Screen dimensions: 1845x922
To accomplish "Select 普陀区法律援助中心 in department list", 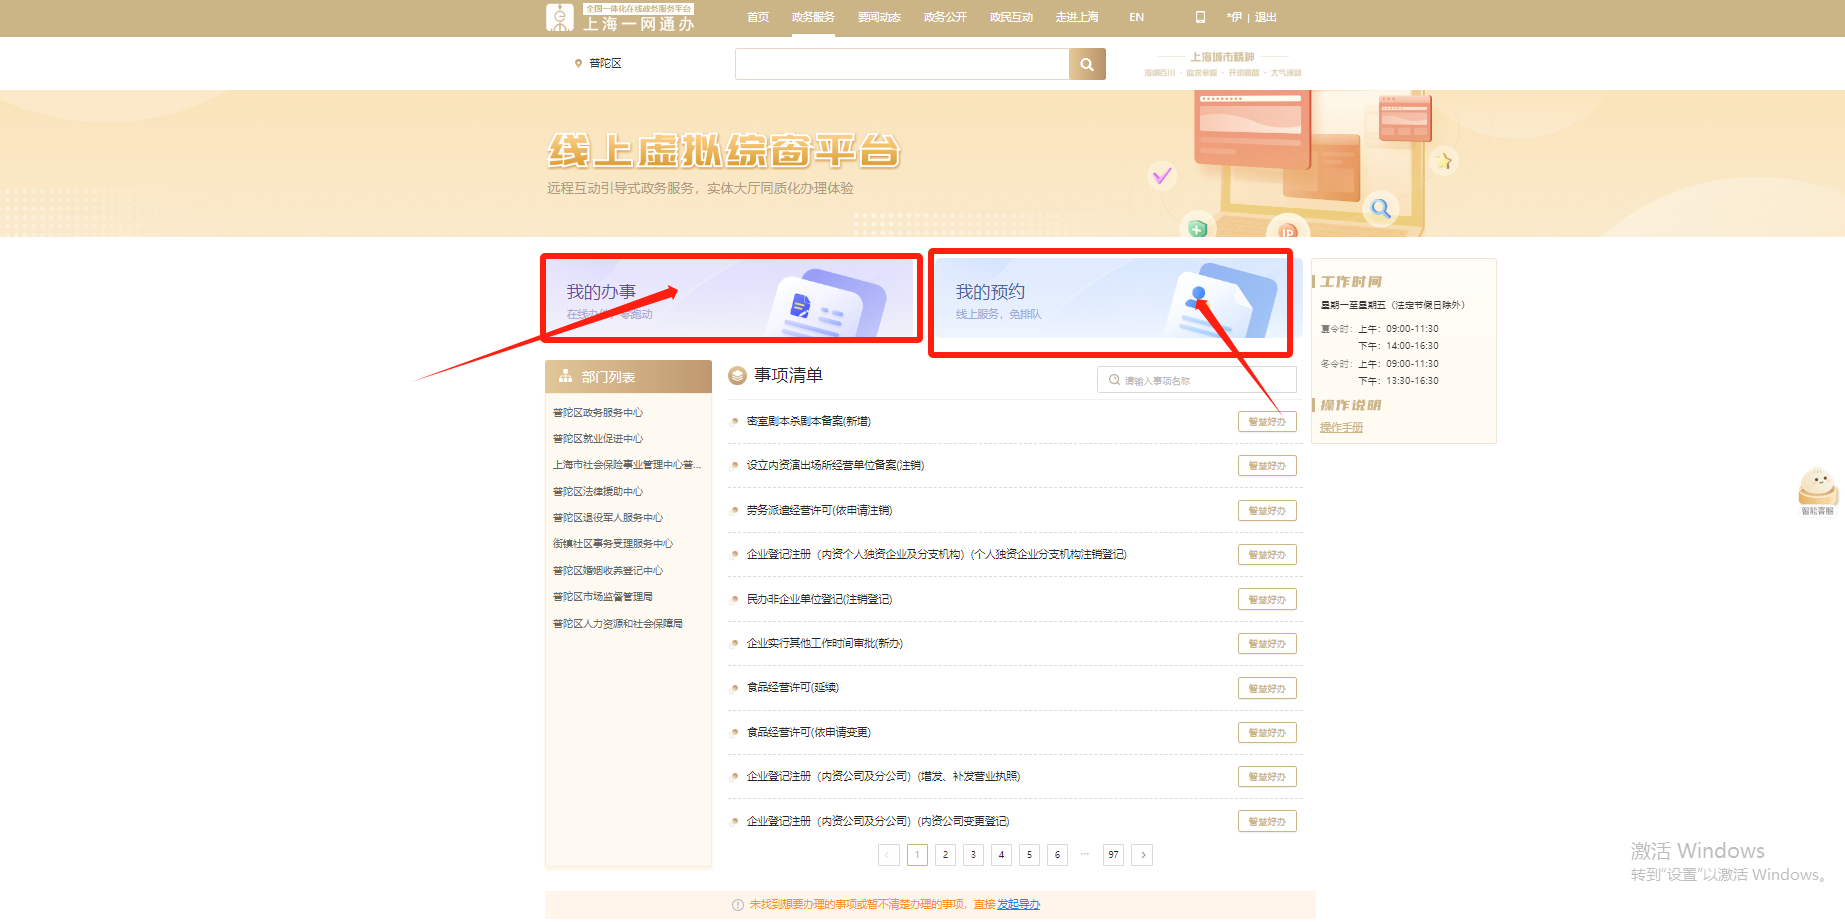I will [x=598, y=492].
